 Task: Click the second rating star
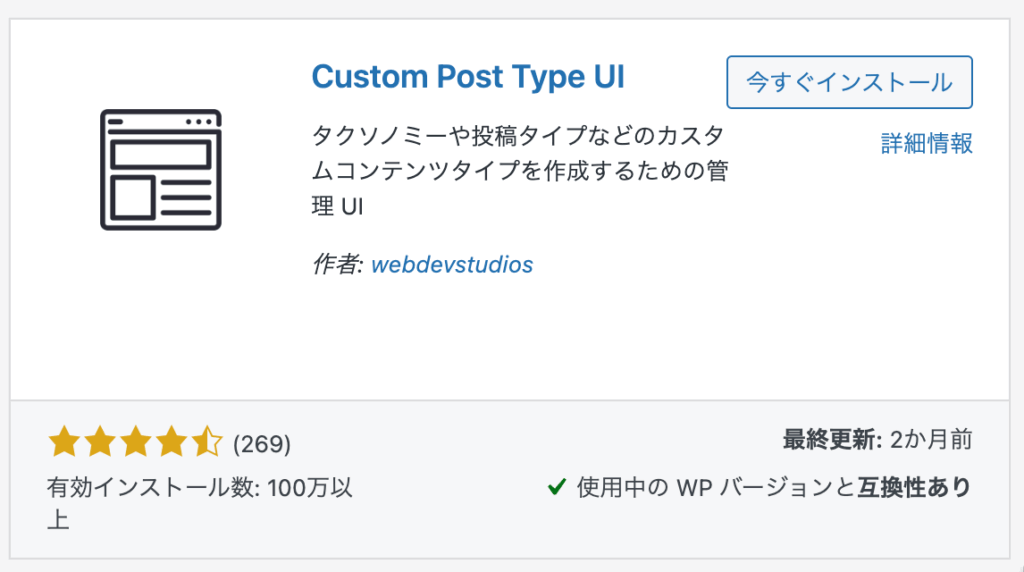(x=100, y=441)
